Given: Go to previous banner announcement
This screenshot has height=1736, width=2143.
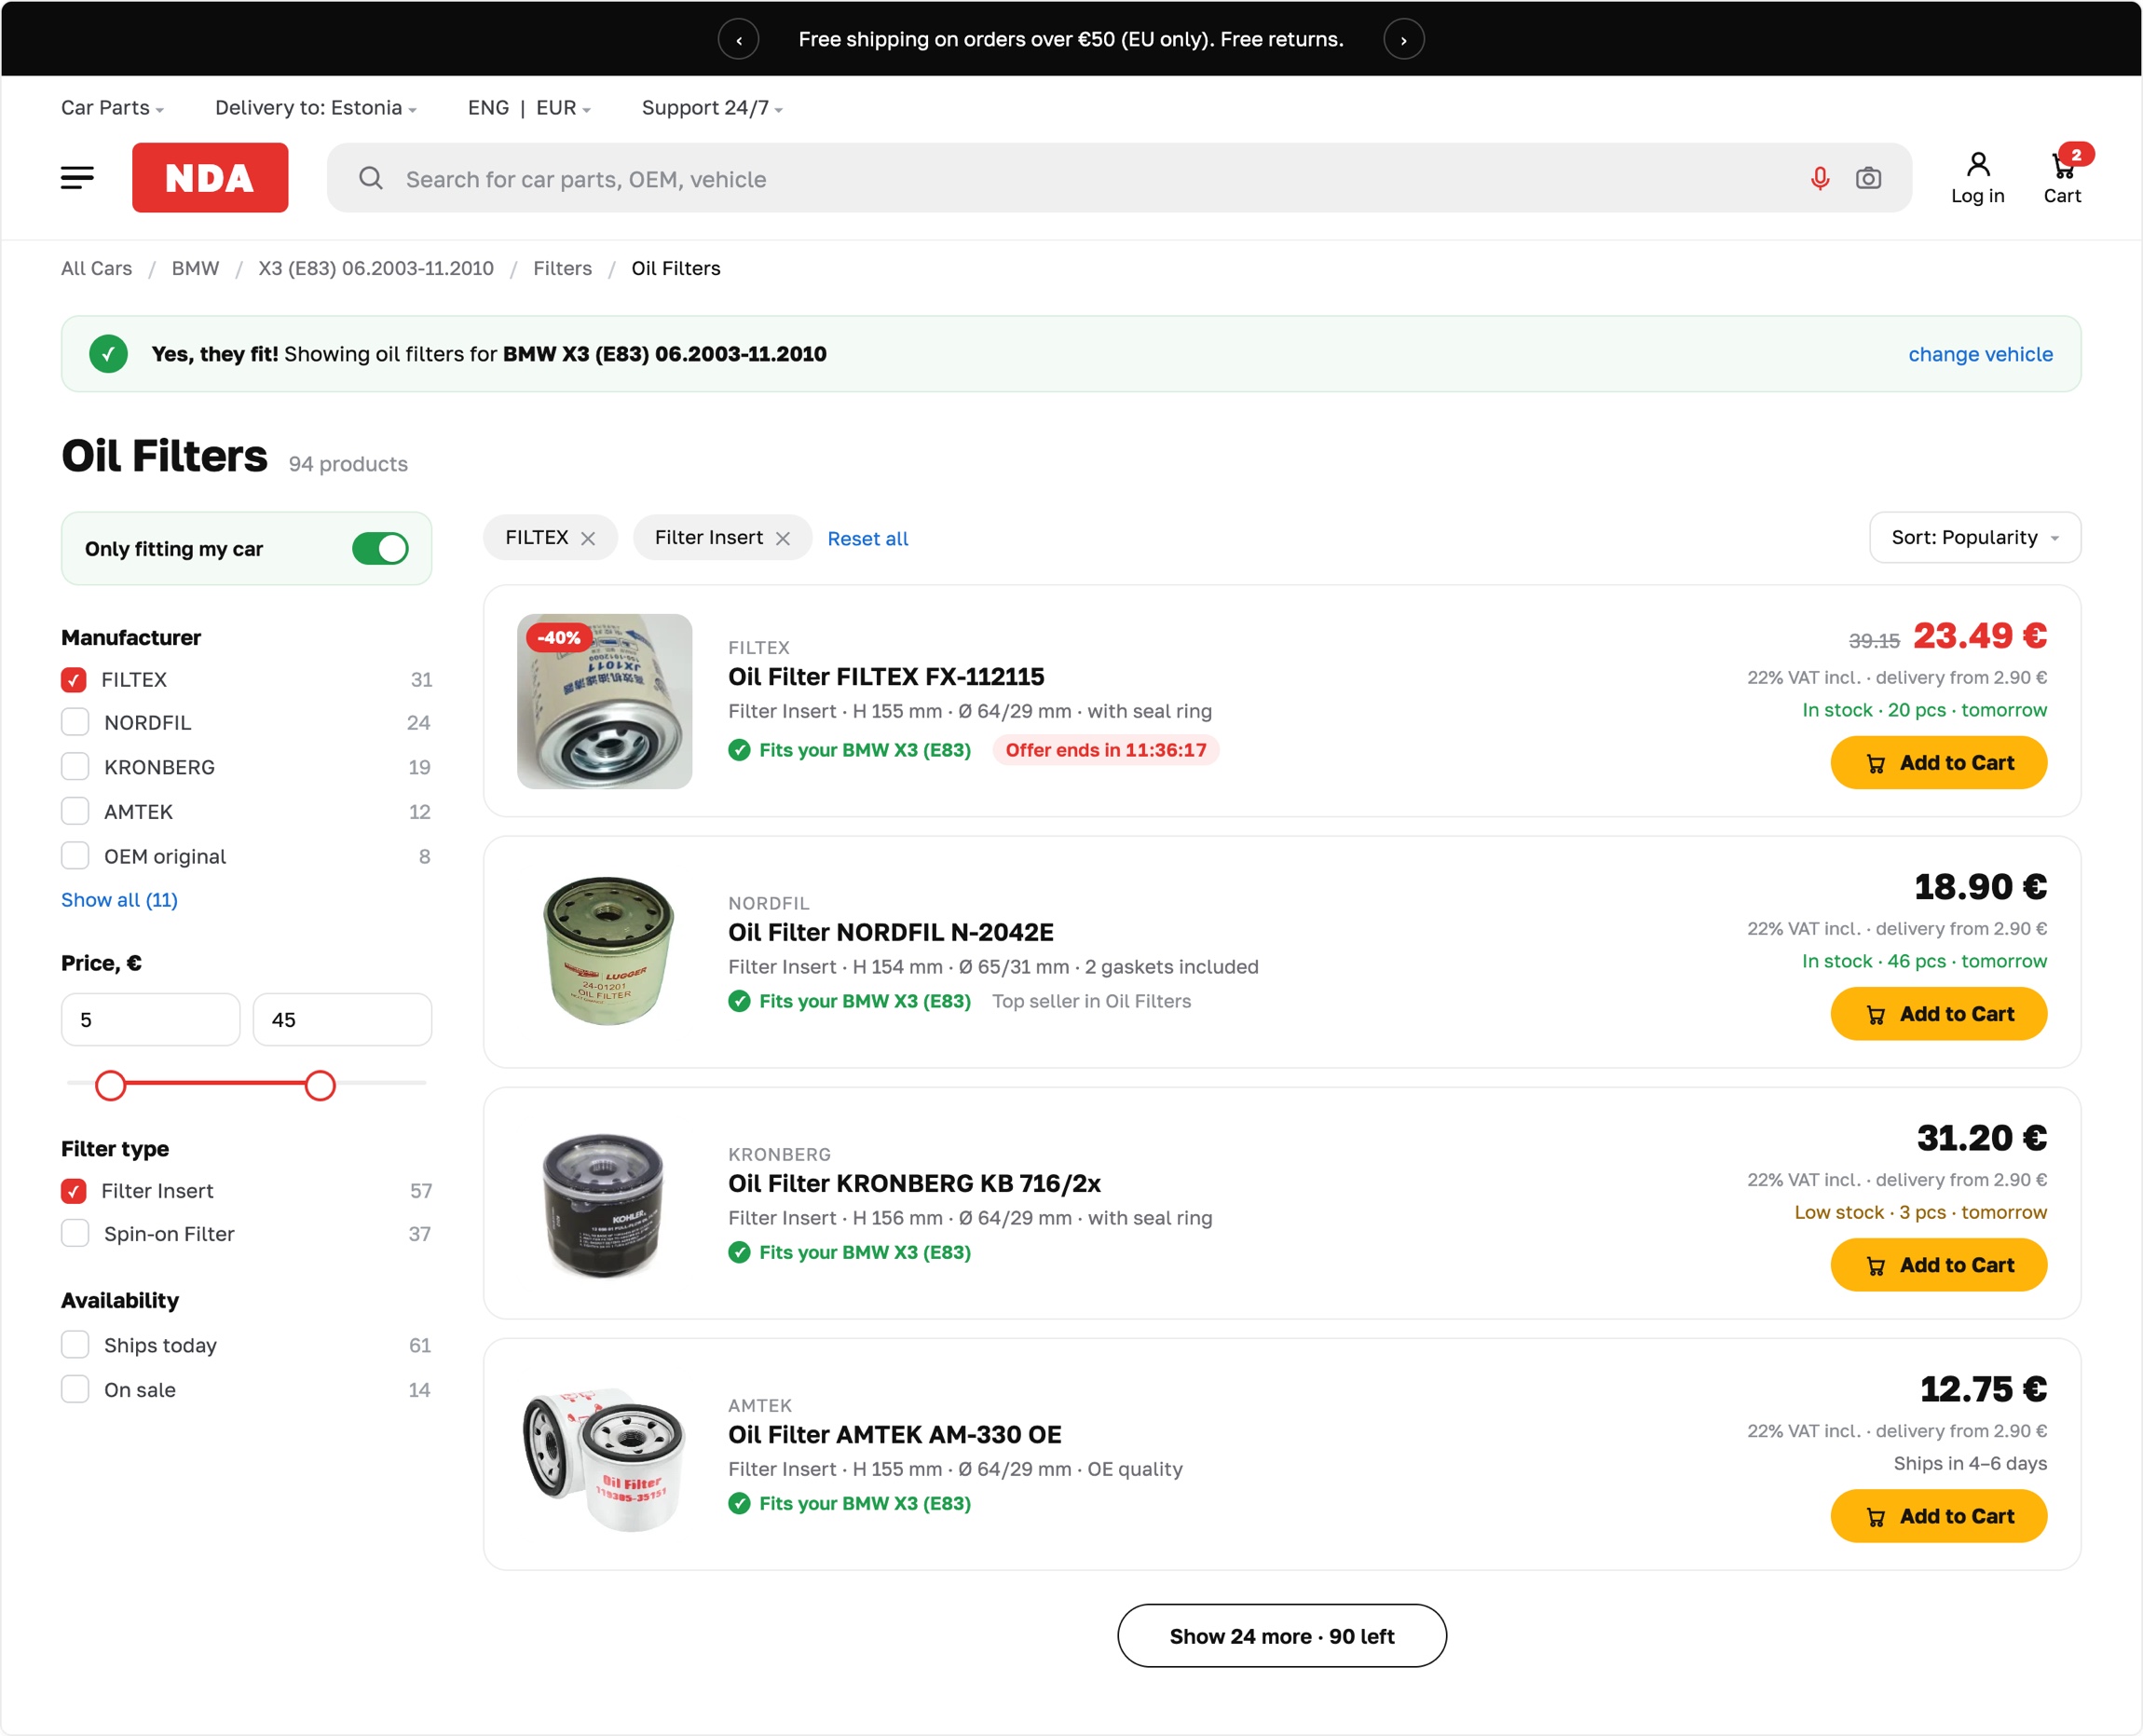Looking at the screenshot, I should [x=738, y=39].
